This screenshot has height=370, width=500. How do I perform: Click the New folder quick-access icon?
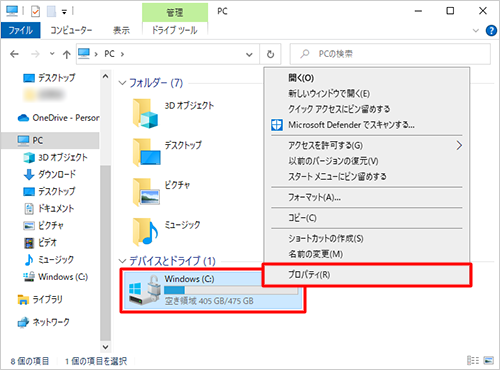point(51,11)
